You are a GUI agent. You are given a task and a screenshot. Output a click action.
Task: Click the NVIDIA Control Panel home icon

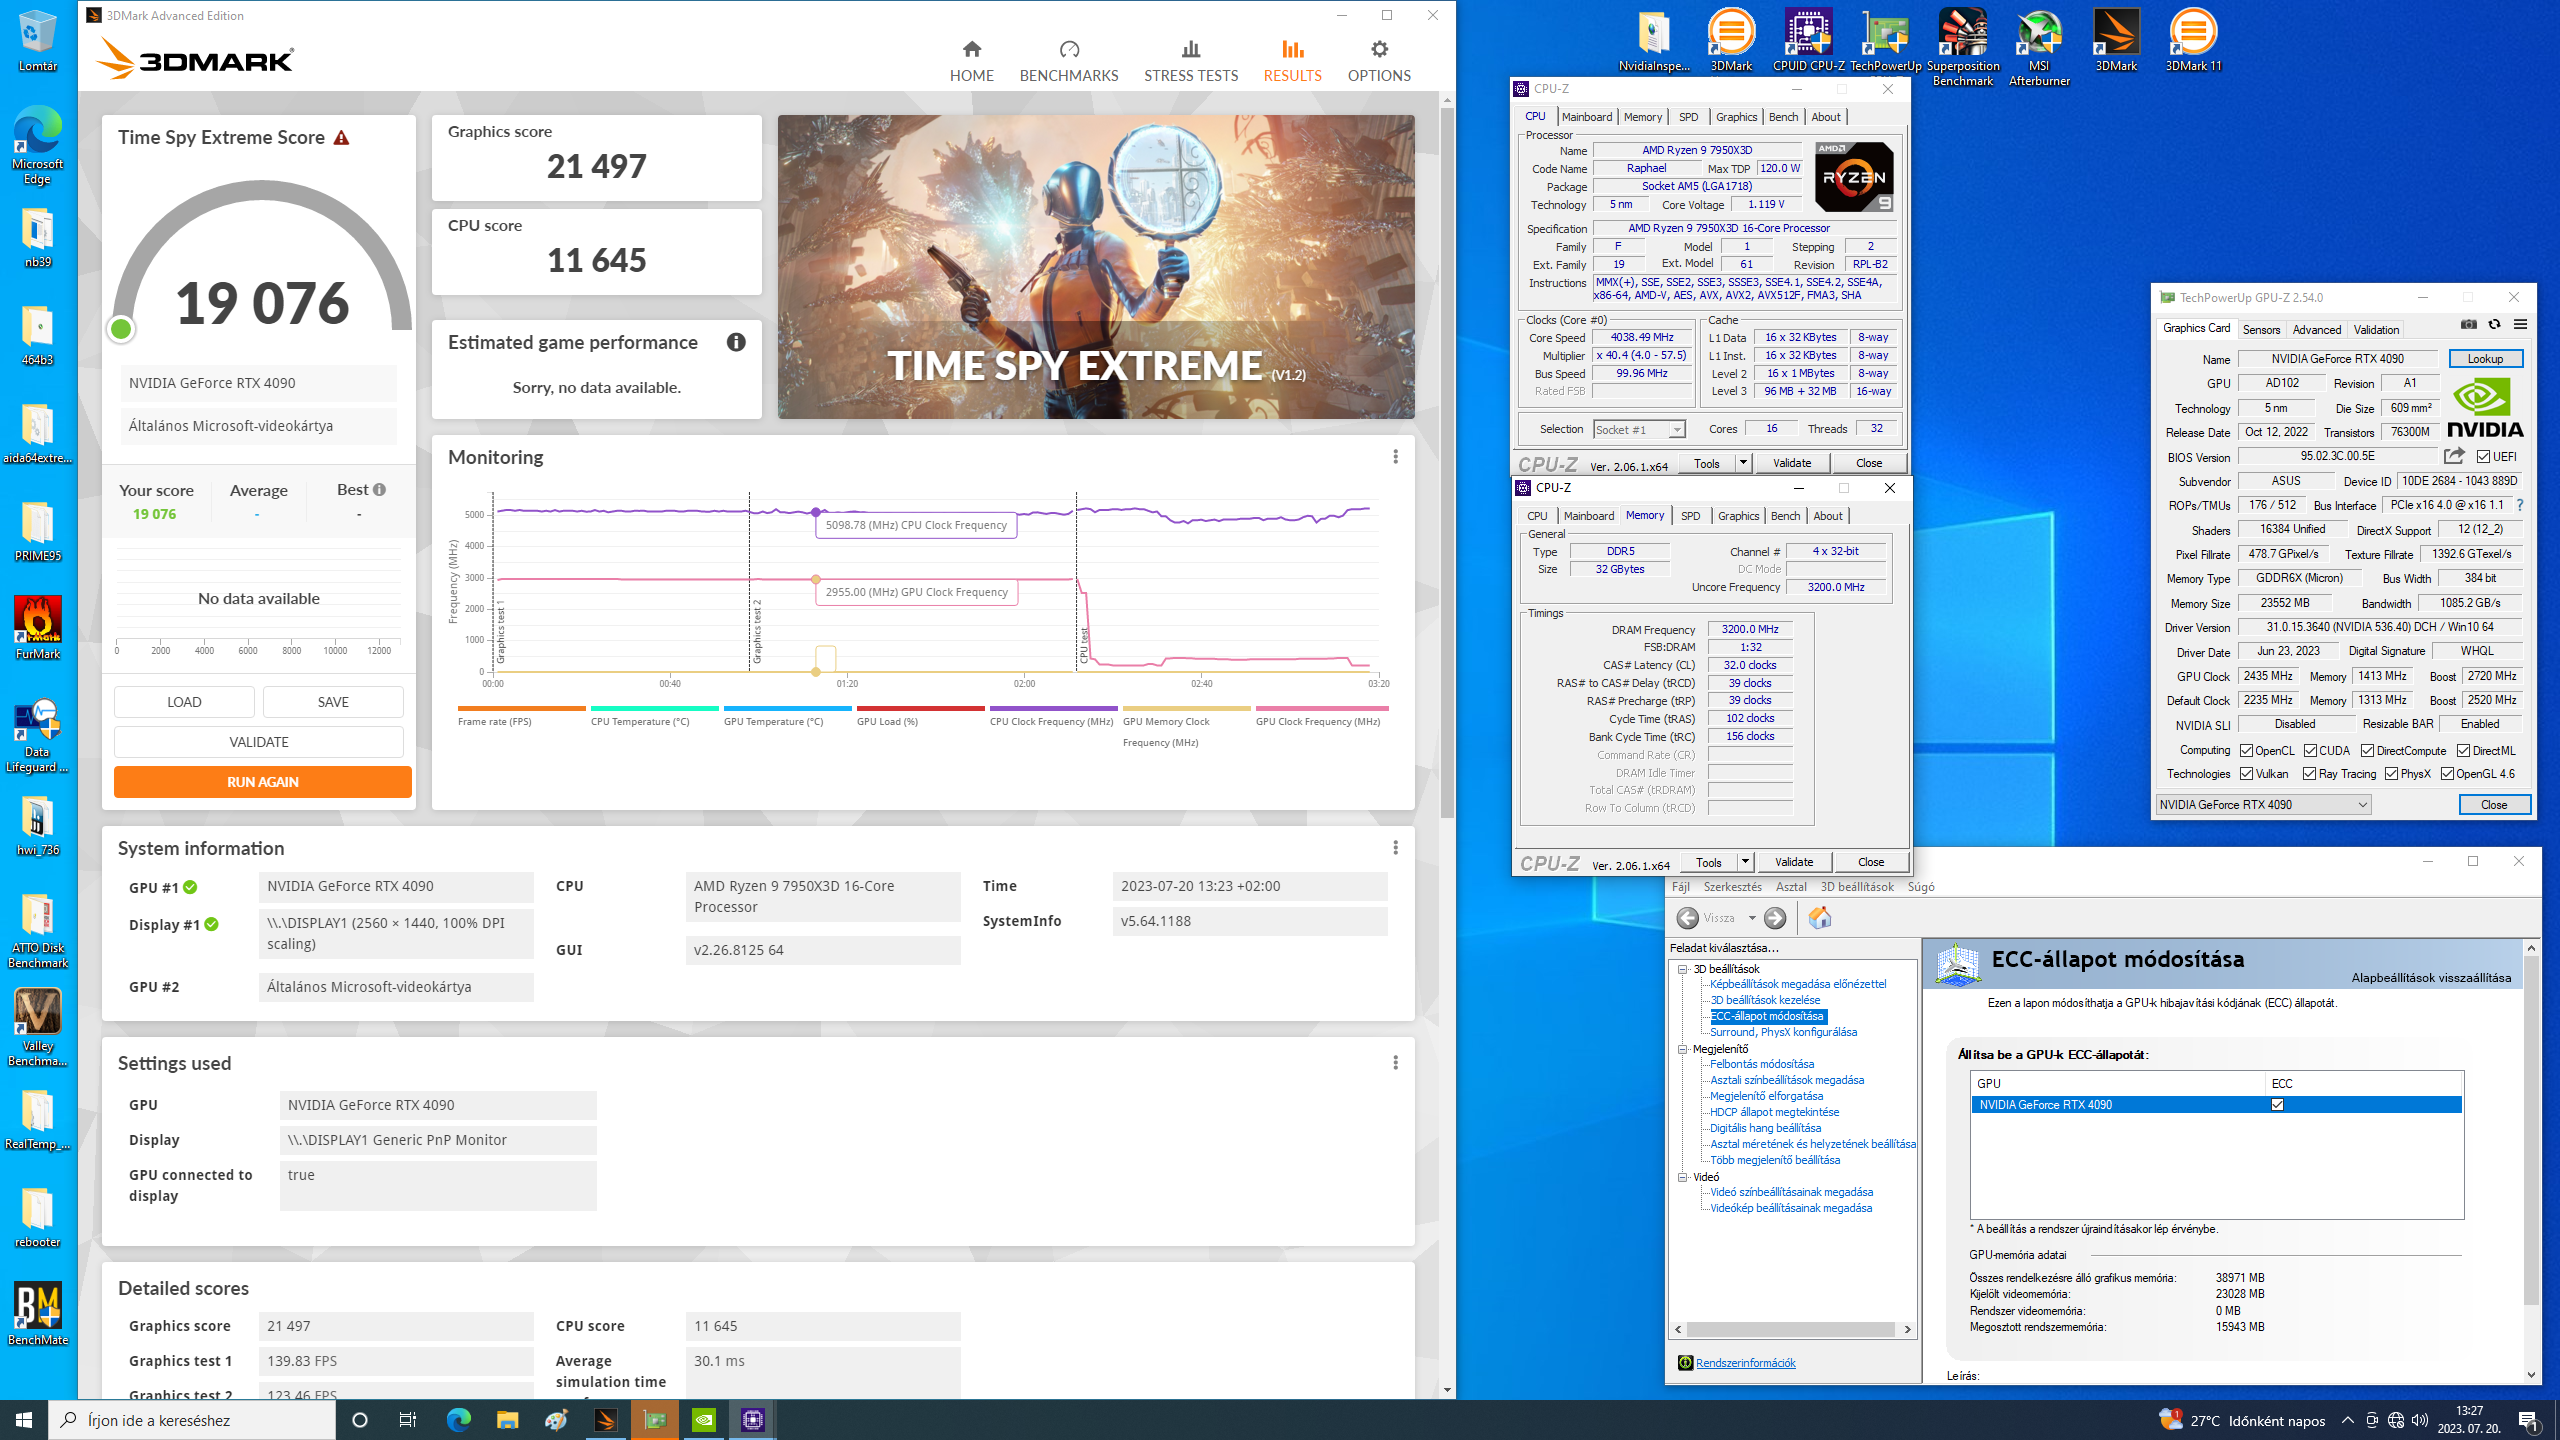click(x=1819, y=918)
